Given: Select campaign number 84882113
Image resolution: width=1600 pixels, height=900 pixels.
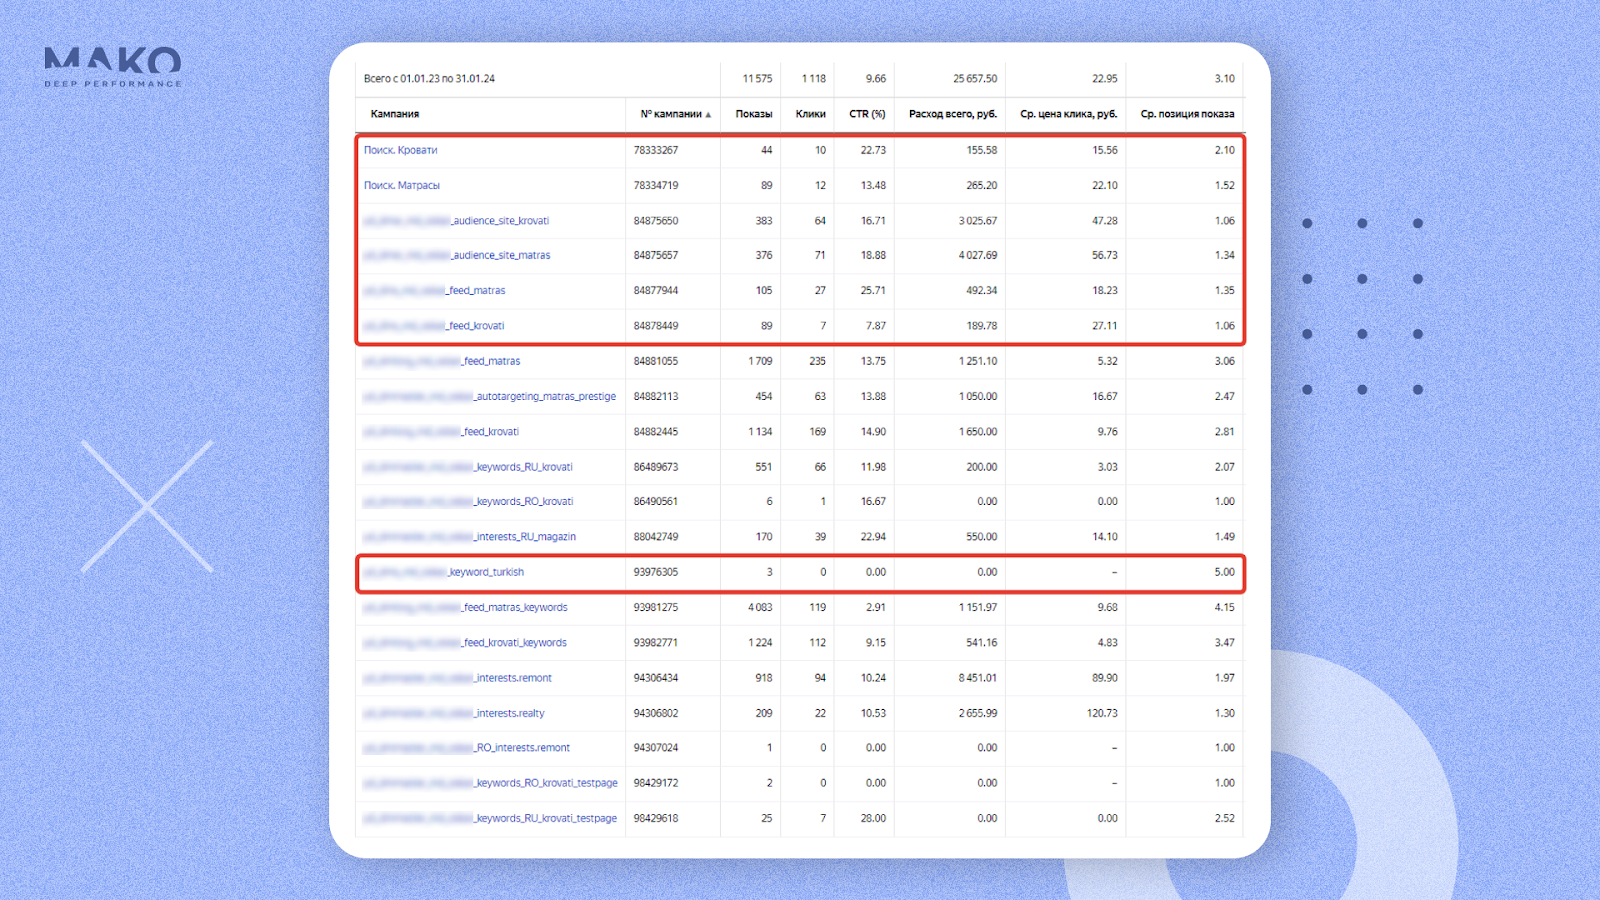Looking at the screenshot, I should (x=656, y=397).
